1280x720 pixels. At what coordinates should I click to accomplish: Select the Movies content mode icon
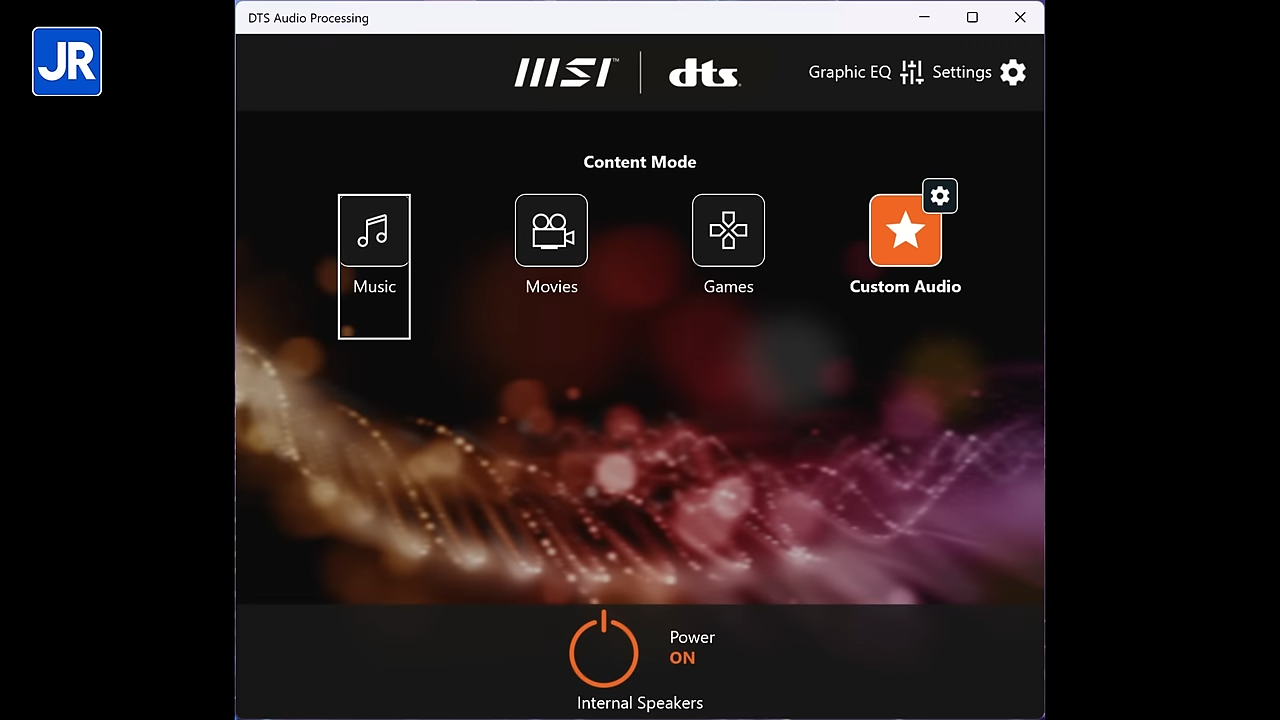[551, 231]
